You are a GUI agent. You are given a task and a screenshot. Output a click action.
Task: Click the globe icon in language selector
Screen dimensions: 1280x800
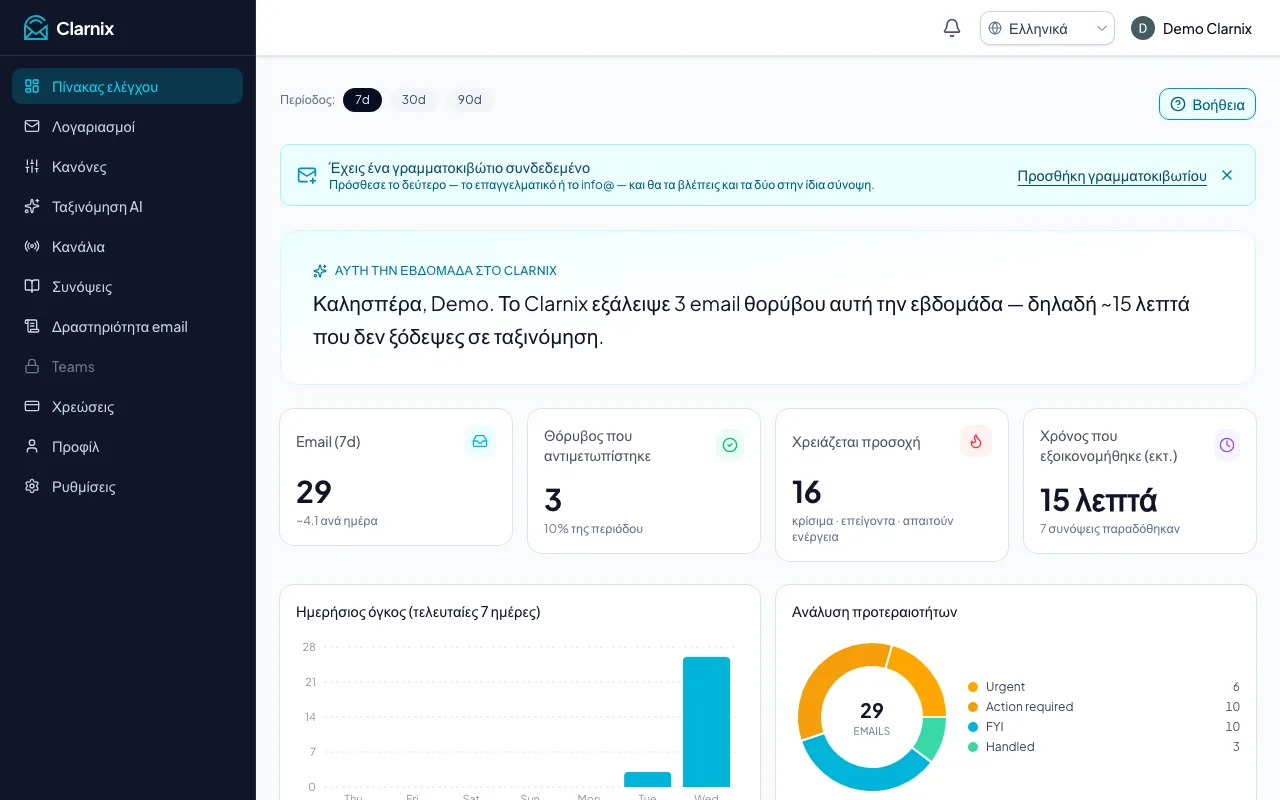(x=995, y=28)
